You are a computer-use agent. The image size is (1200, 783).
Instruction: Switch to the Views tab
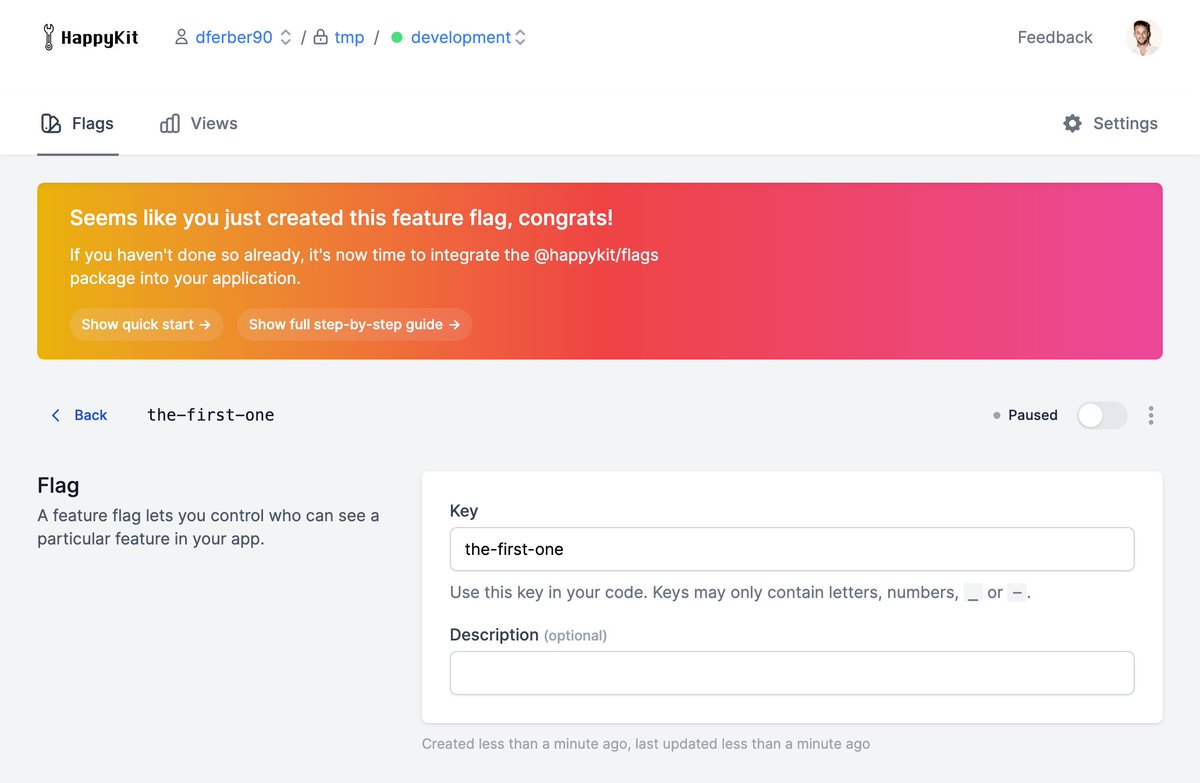[x=199, y=124]
